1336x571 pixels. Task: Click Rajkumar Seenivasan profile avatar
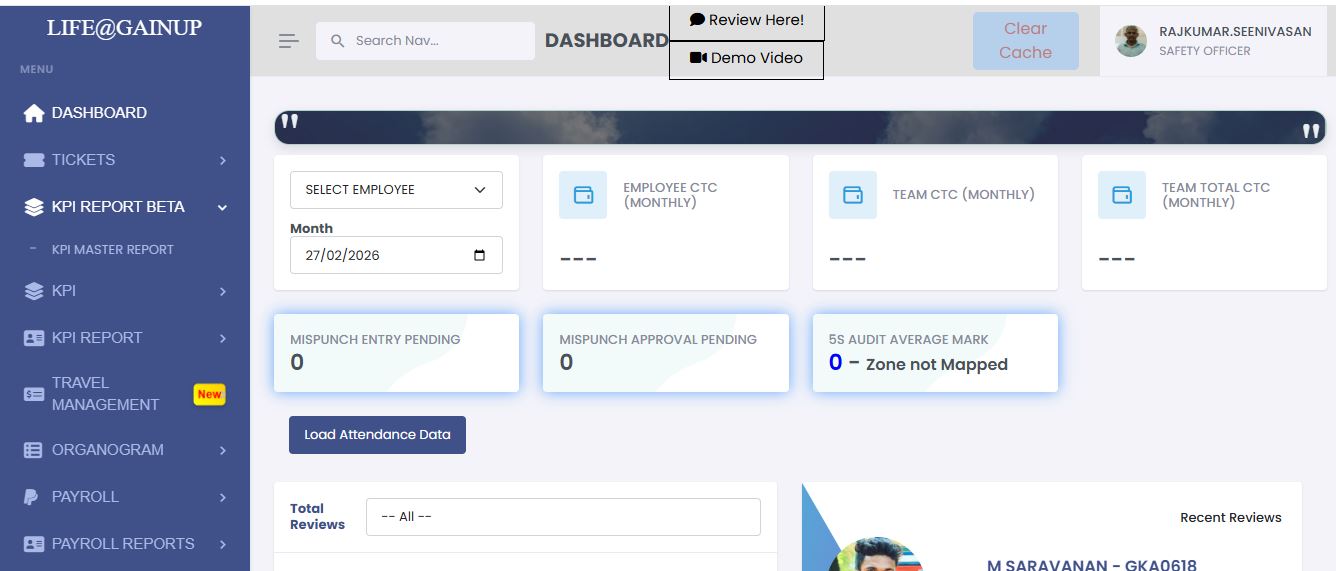coord(1131,41)
